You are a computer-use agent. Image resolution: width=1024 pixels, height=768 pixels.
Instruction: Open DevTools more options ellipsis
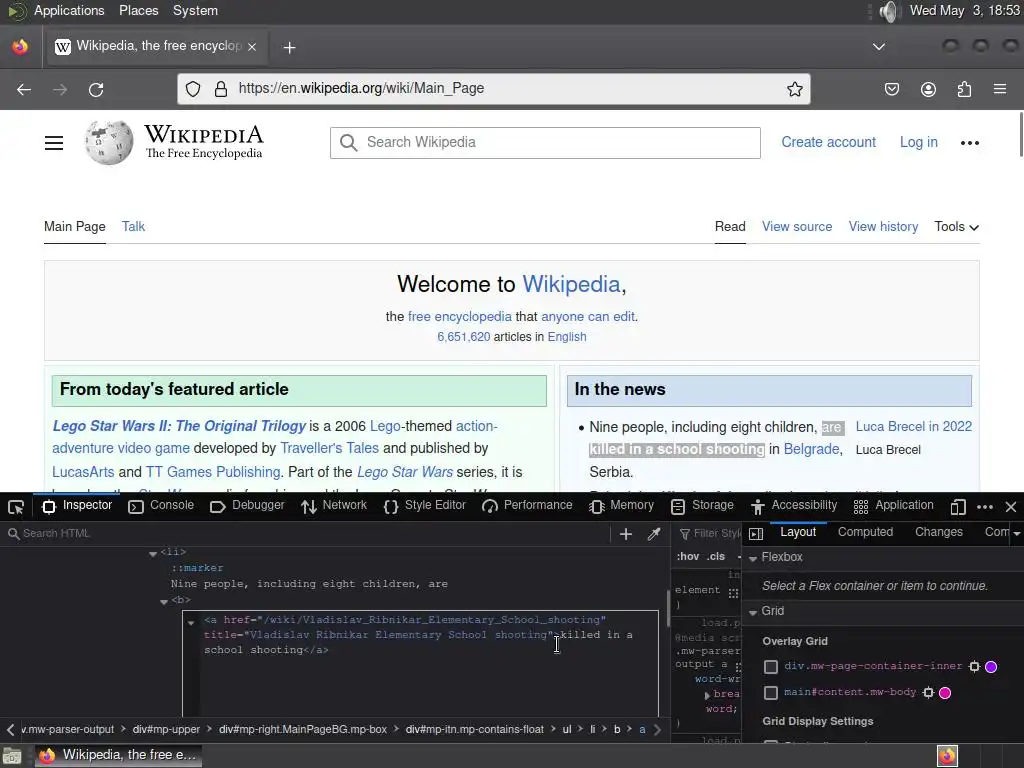(x=985, y=507)
